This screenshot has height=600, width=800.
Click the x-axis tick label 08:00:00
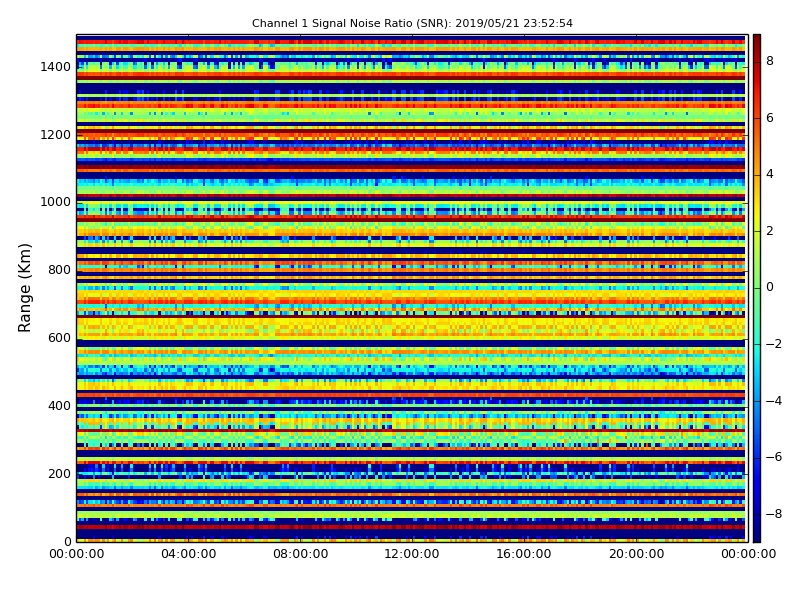[x=301, y=554]
